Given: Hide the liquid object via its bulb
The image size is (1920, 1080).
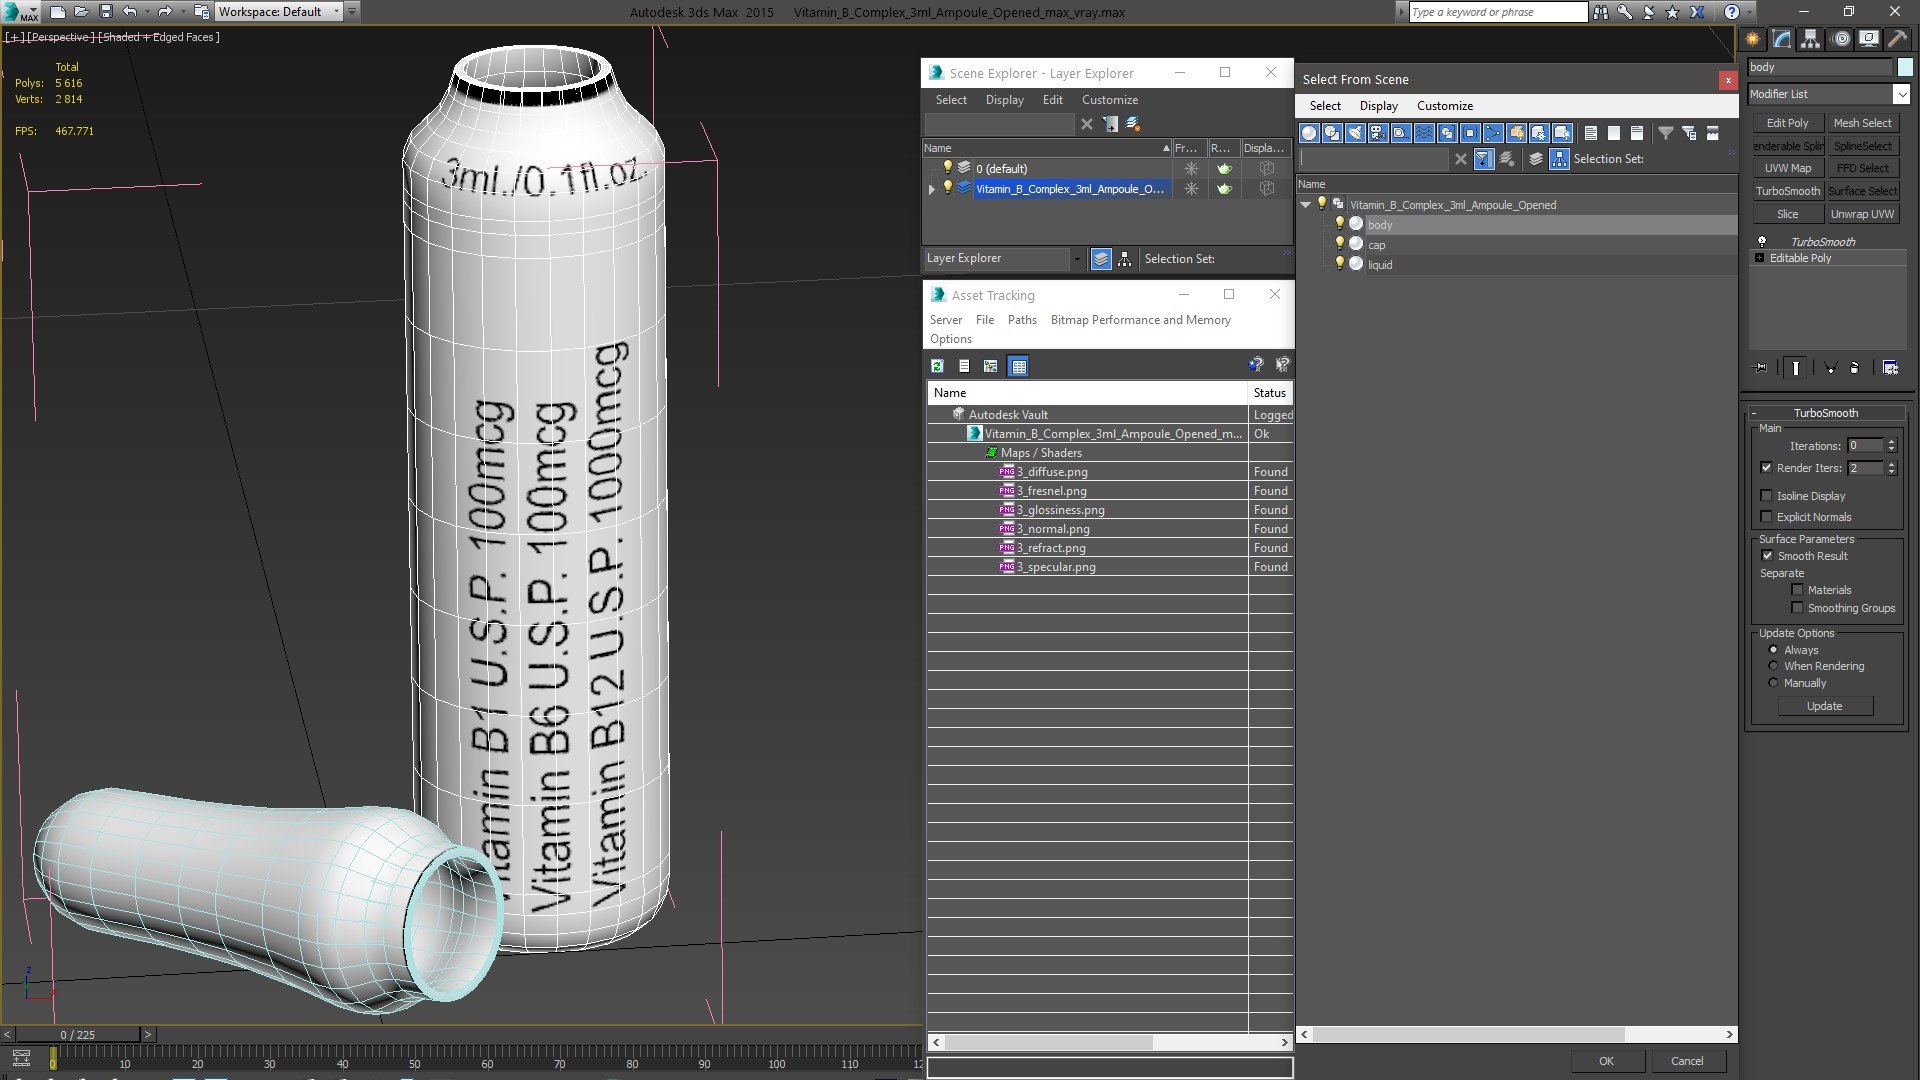Looking at the screenshot, I should point(1340,264).
